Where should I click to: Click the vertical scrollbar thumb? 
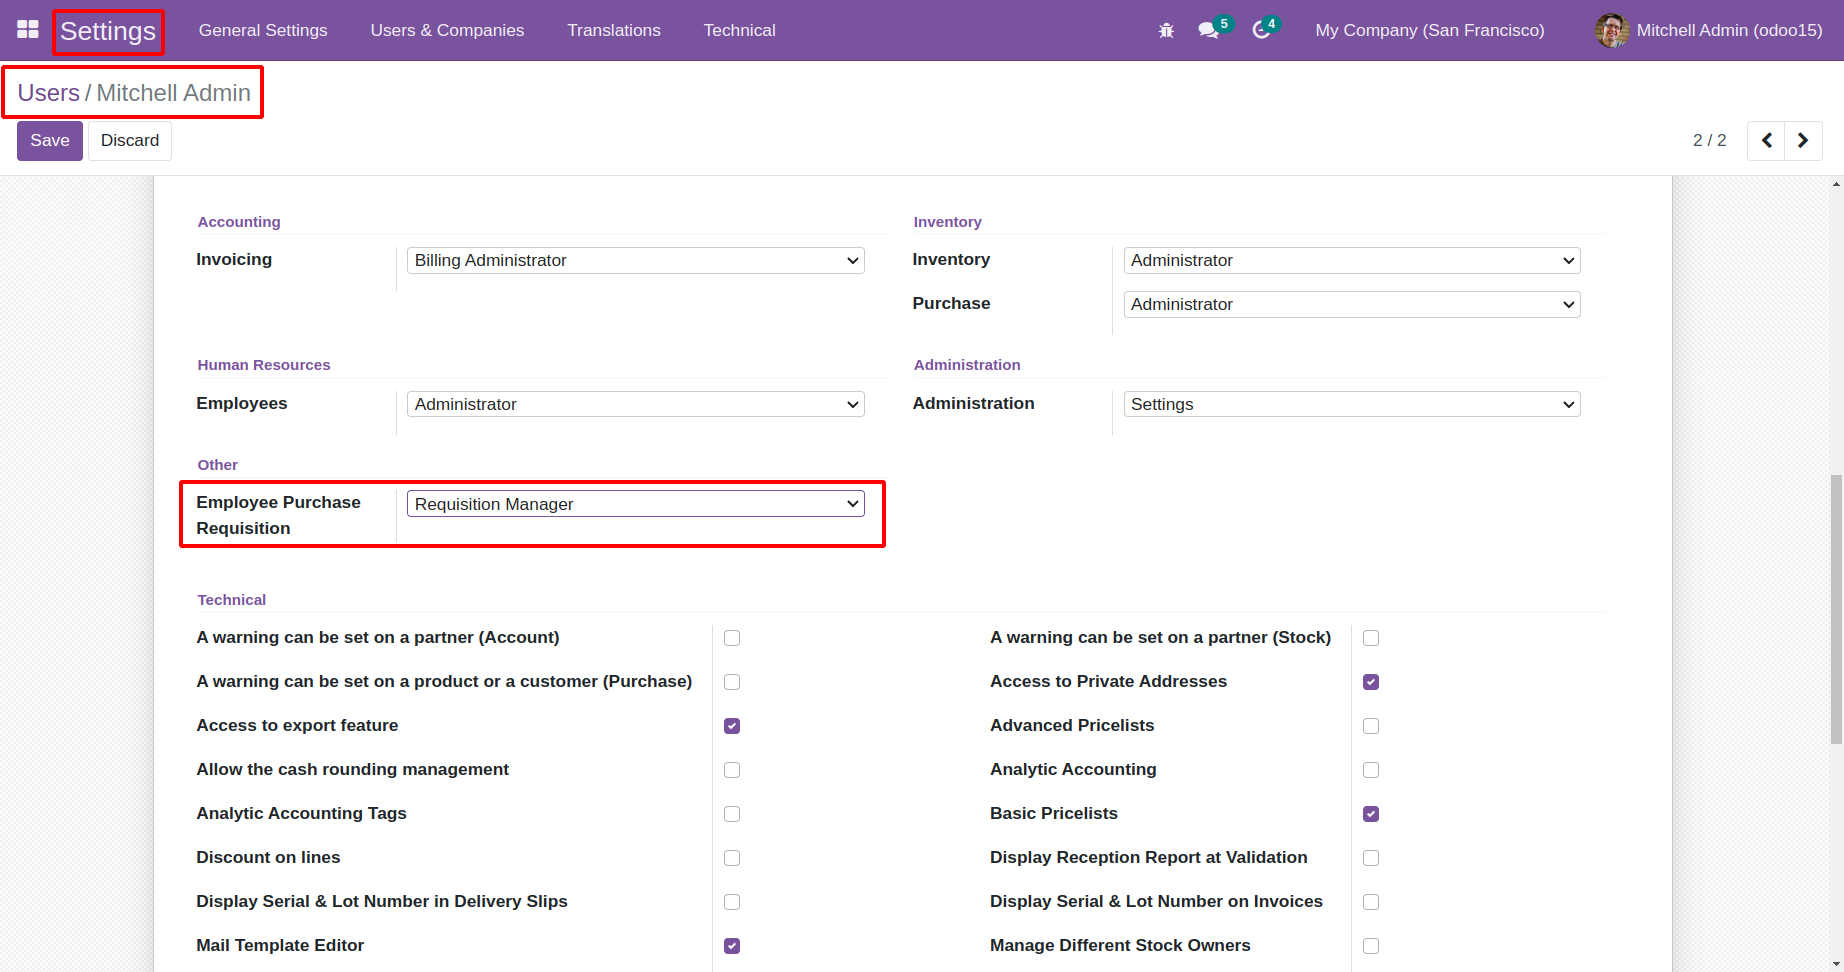click(x=1836, y=610)
